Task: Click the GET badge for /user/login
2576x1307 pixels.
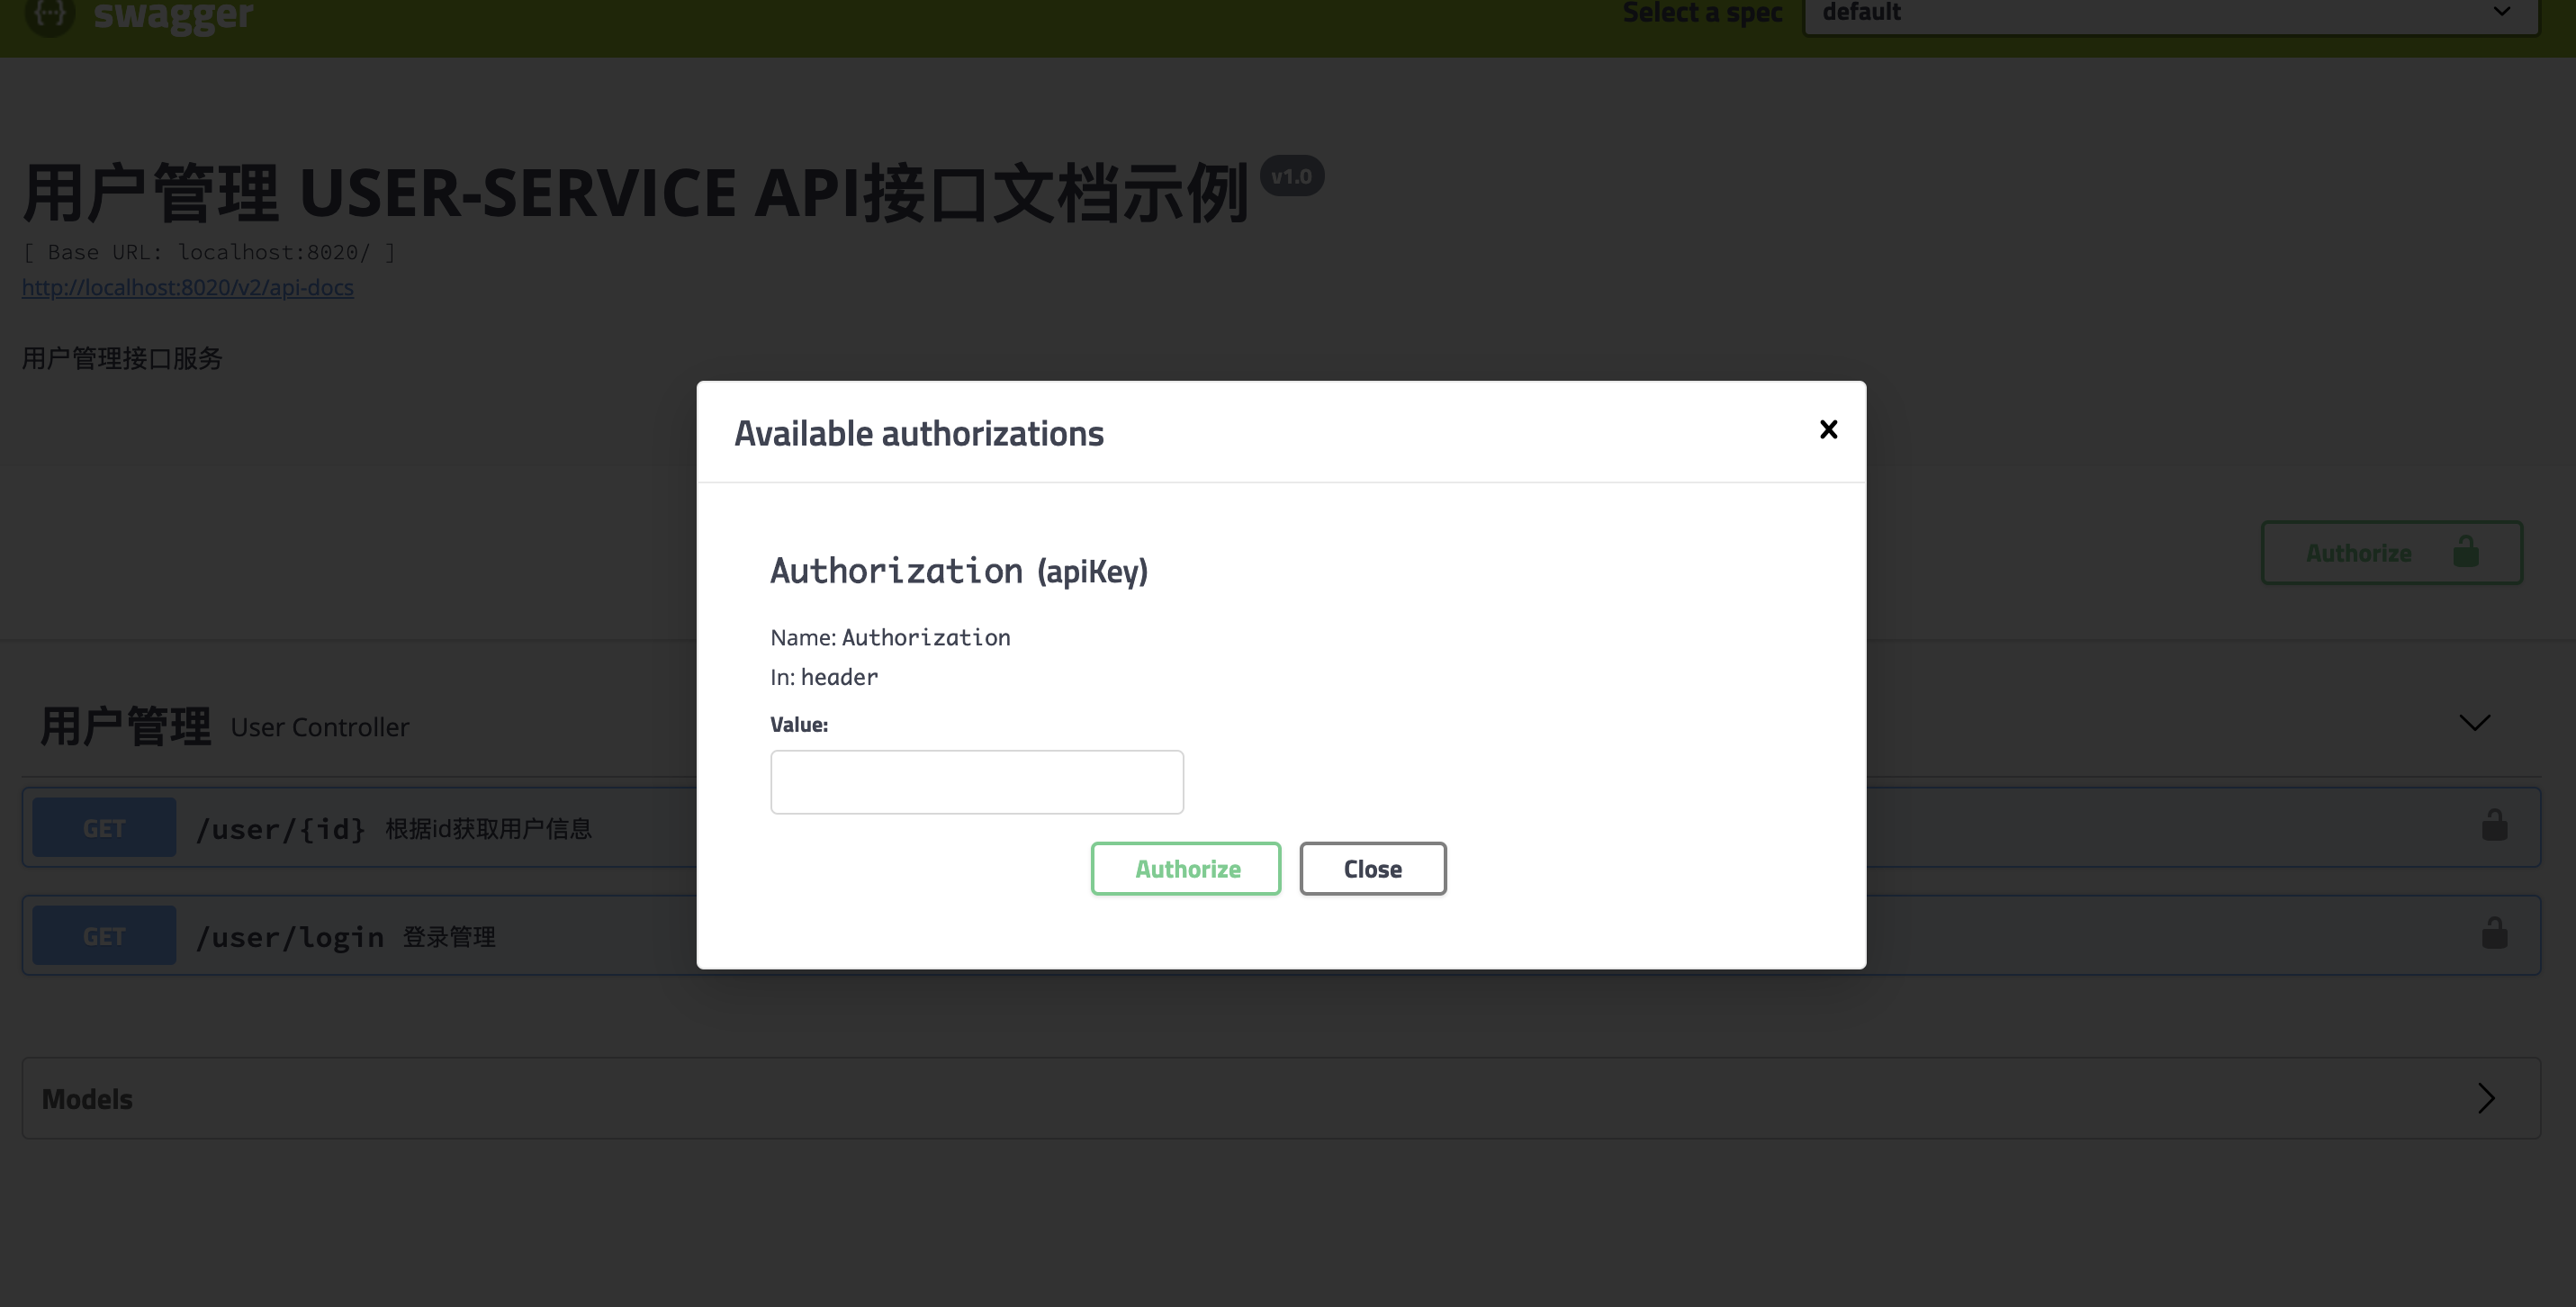Action: 104,936
